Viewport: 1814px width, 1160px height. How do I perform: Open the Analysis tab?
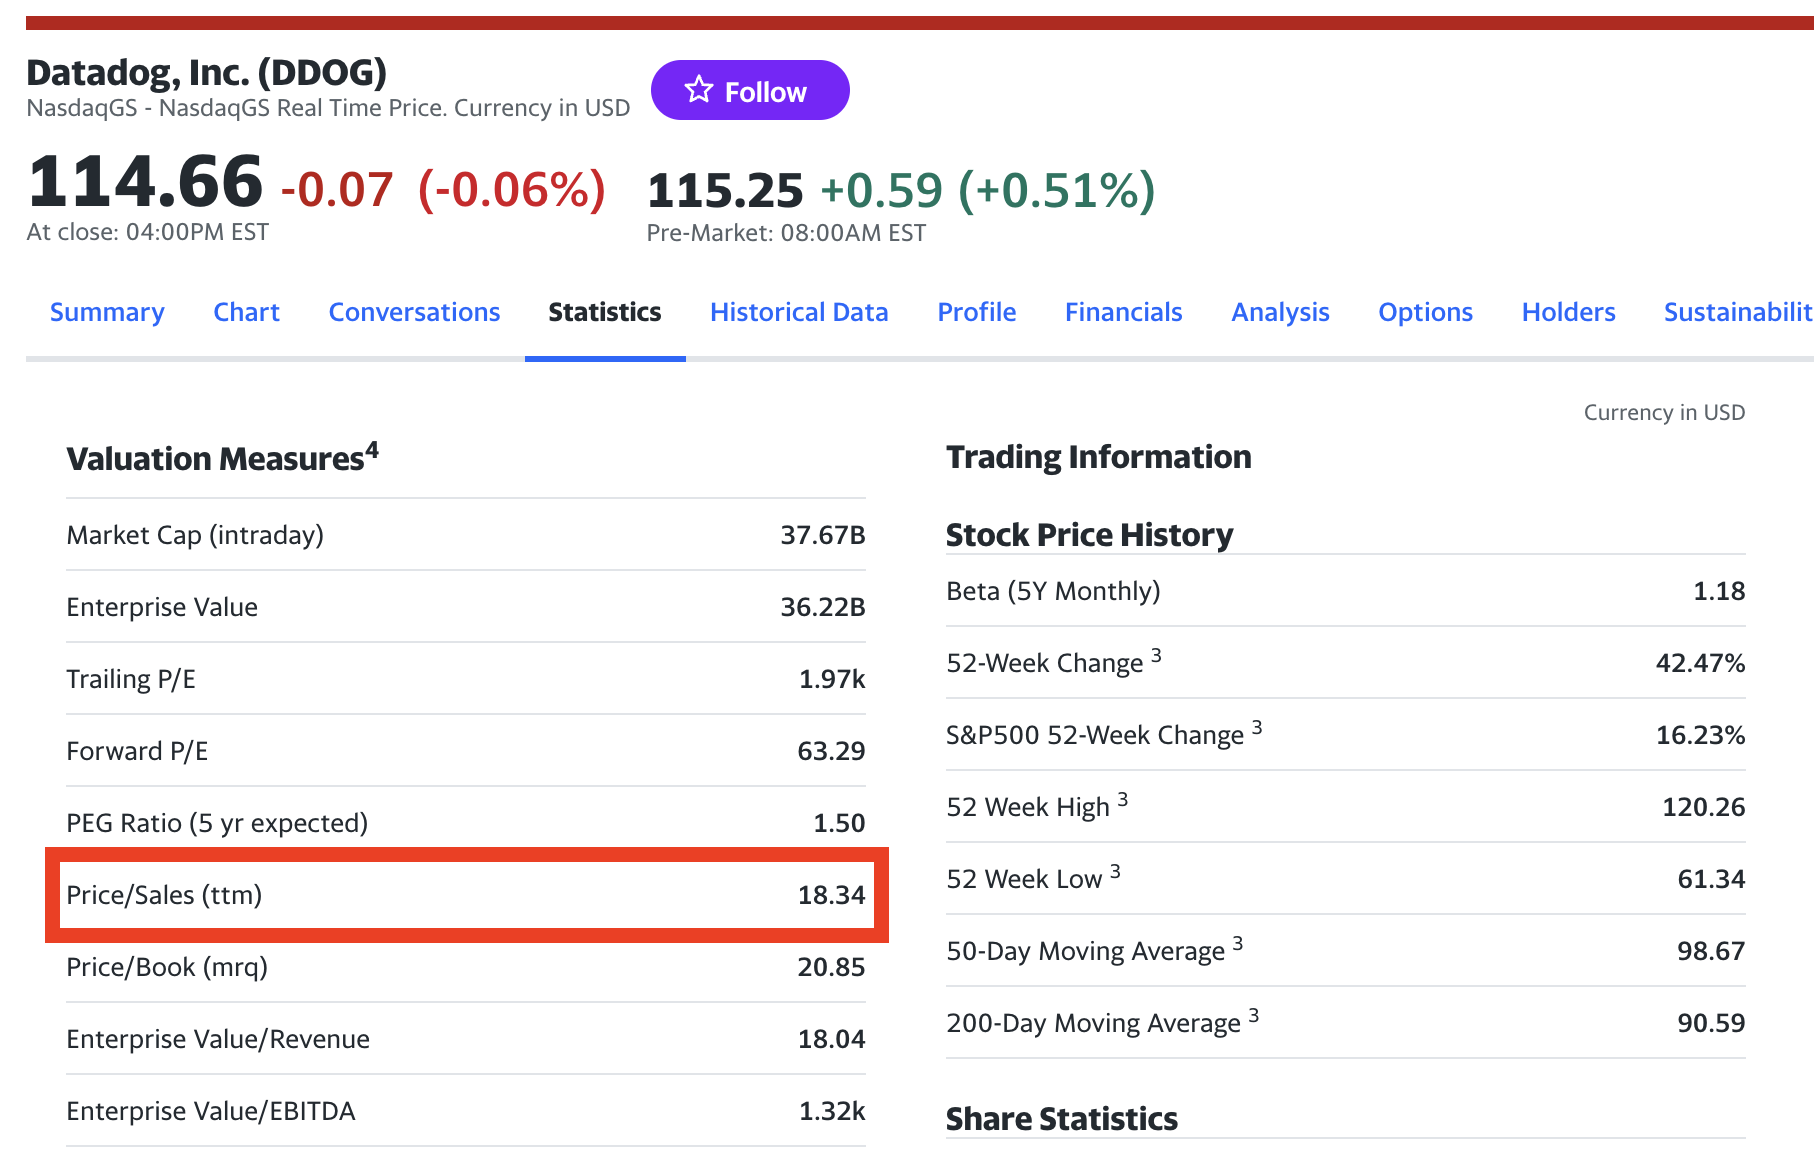point(1280,312)
